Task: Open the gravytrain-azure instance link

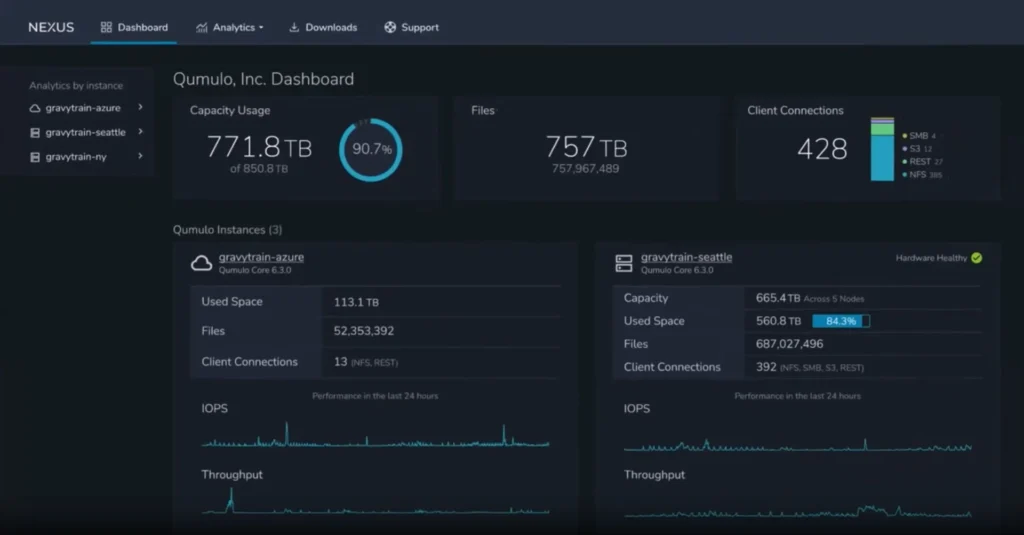Action: tap(261, 257)
